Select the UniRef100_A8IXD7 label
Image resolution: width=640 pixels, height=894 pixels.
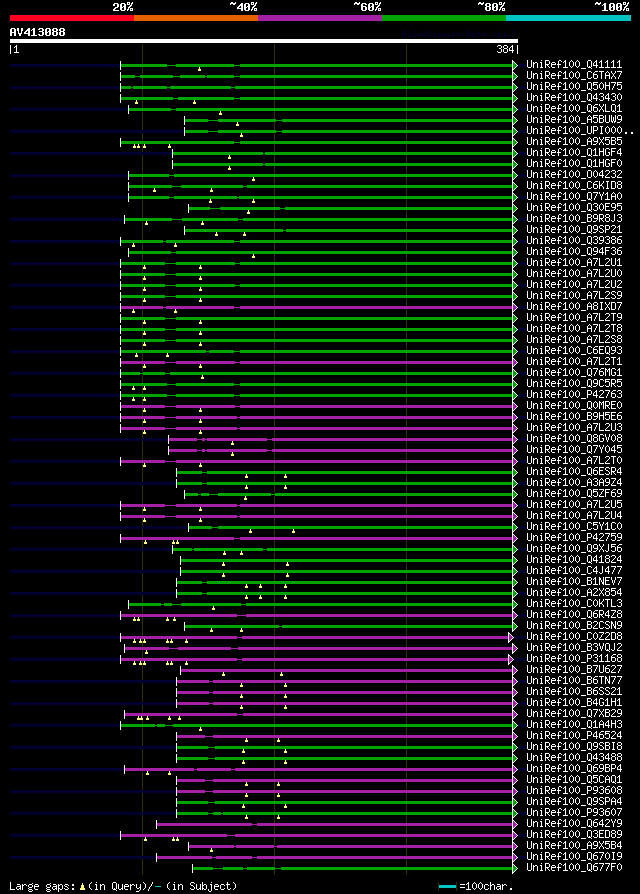point(574,307)
